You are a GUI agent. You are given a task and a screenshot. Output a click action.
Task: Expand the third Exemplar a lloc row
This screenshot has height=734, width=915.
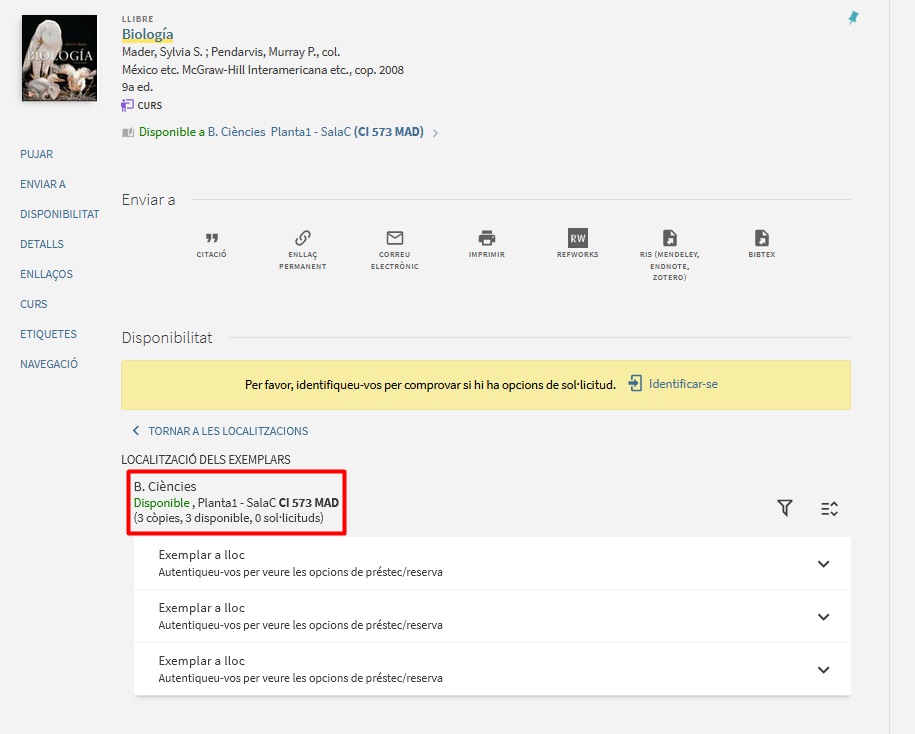(823, 670)
